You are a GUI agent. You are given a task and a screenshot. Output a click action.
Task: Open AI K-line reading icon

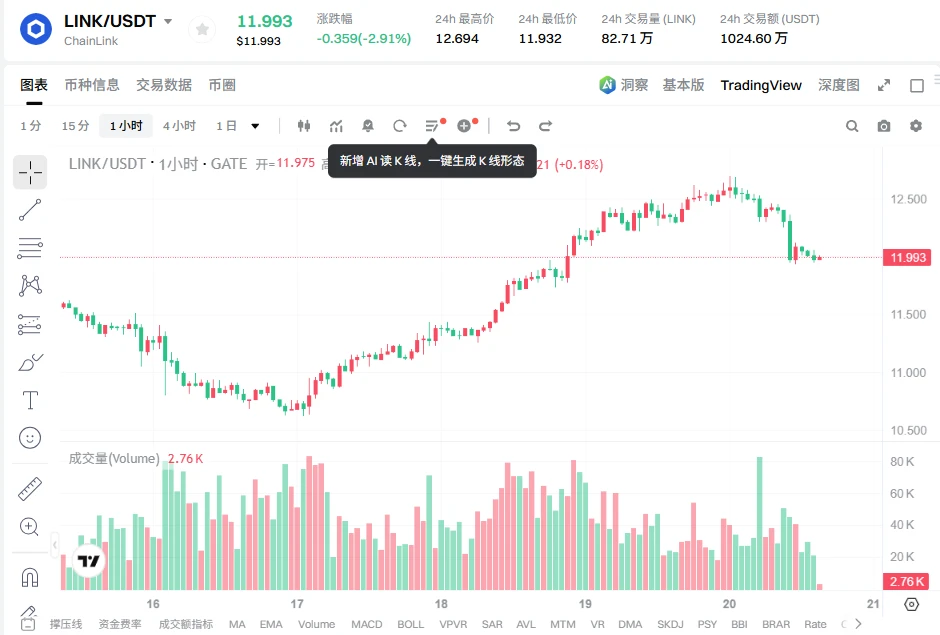[432, 126]
